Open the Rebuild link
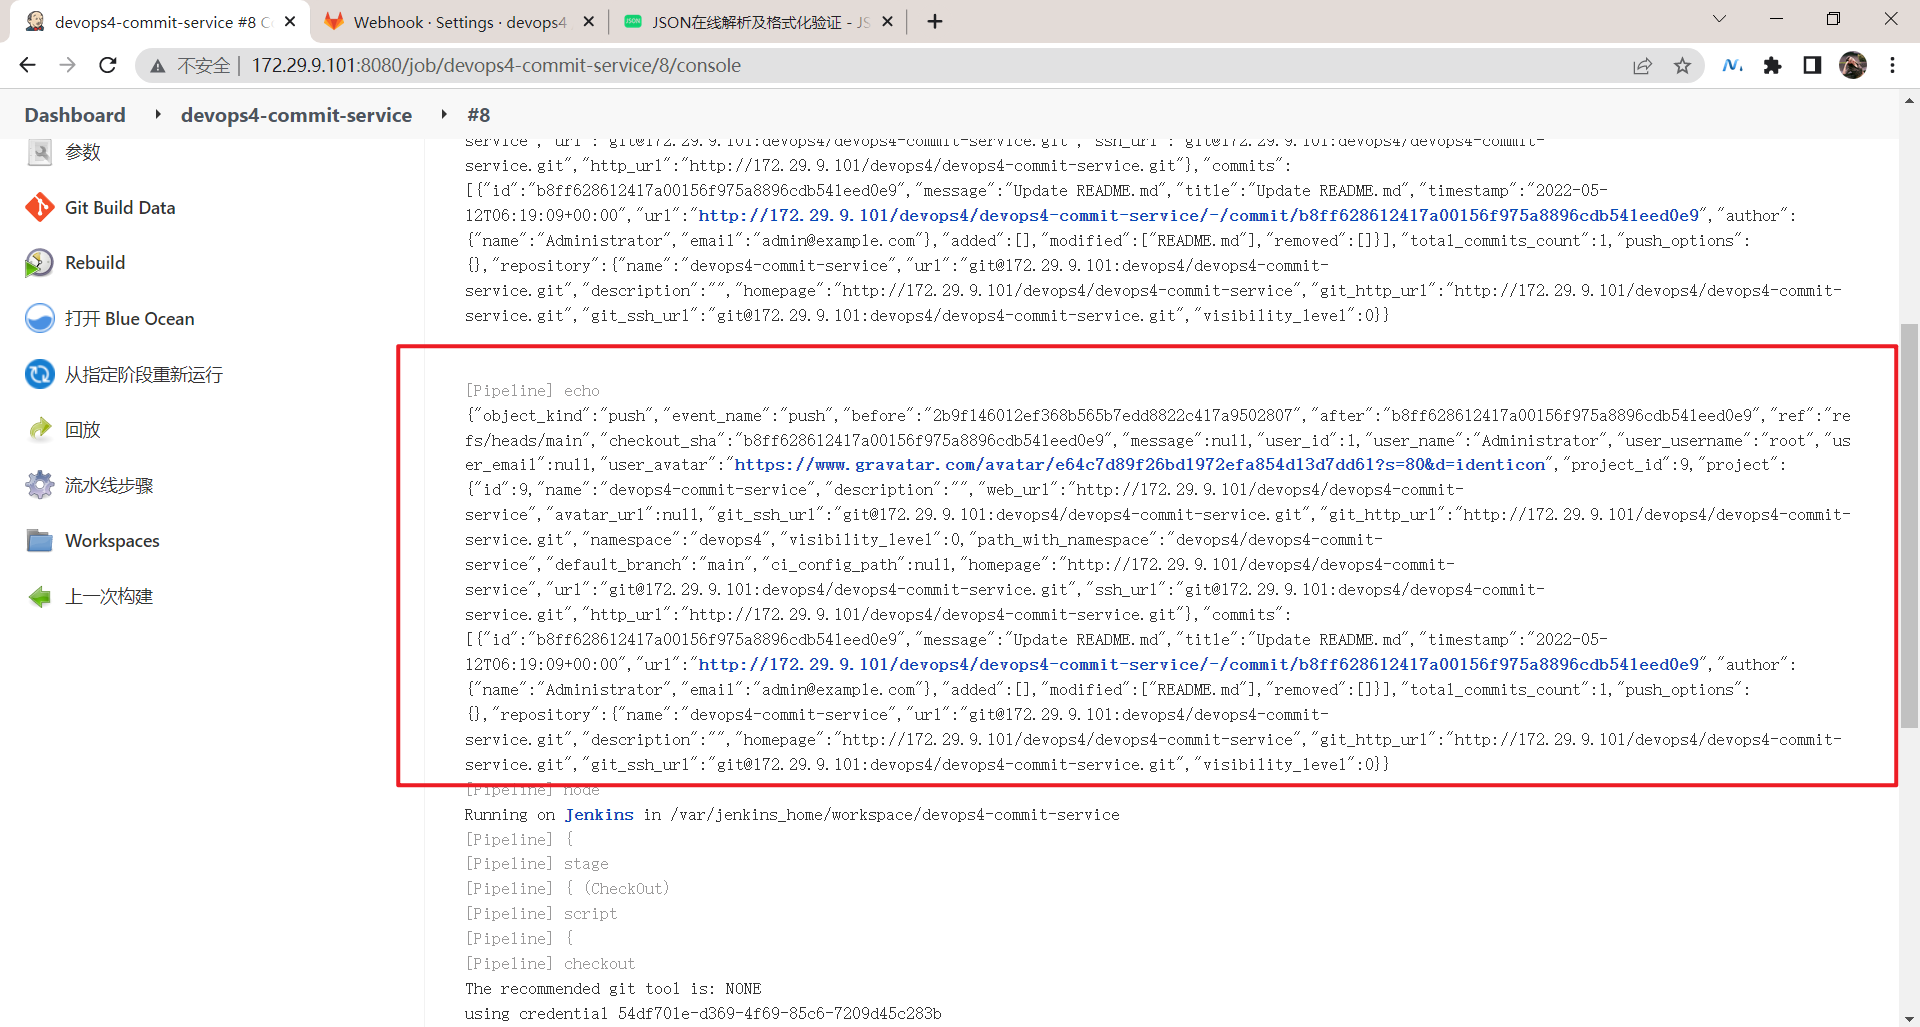 coord(95,262)
